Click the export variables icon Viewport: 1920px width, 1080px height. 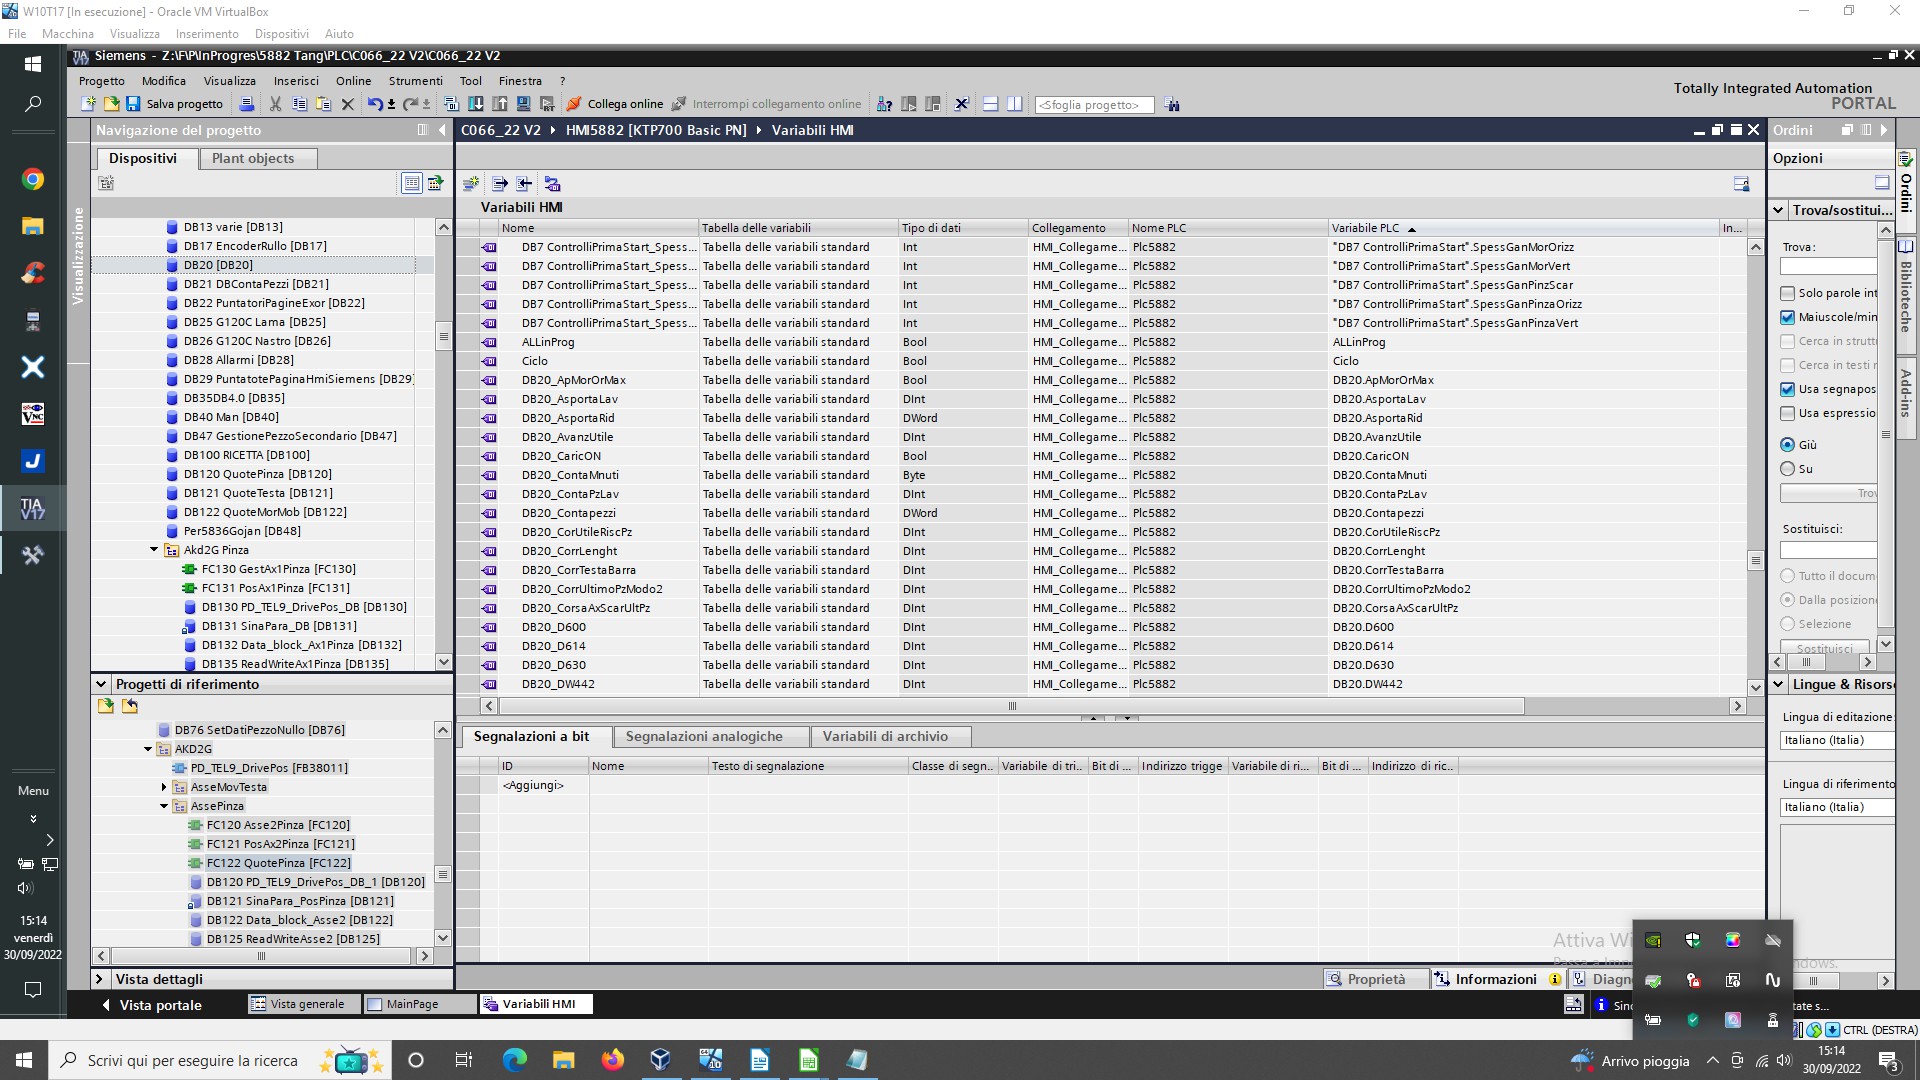(x=500, y=184)
